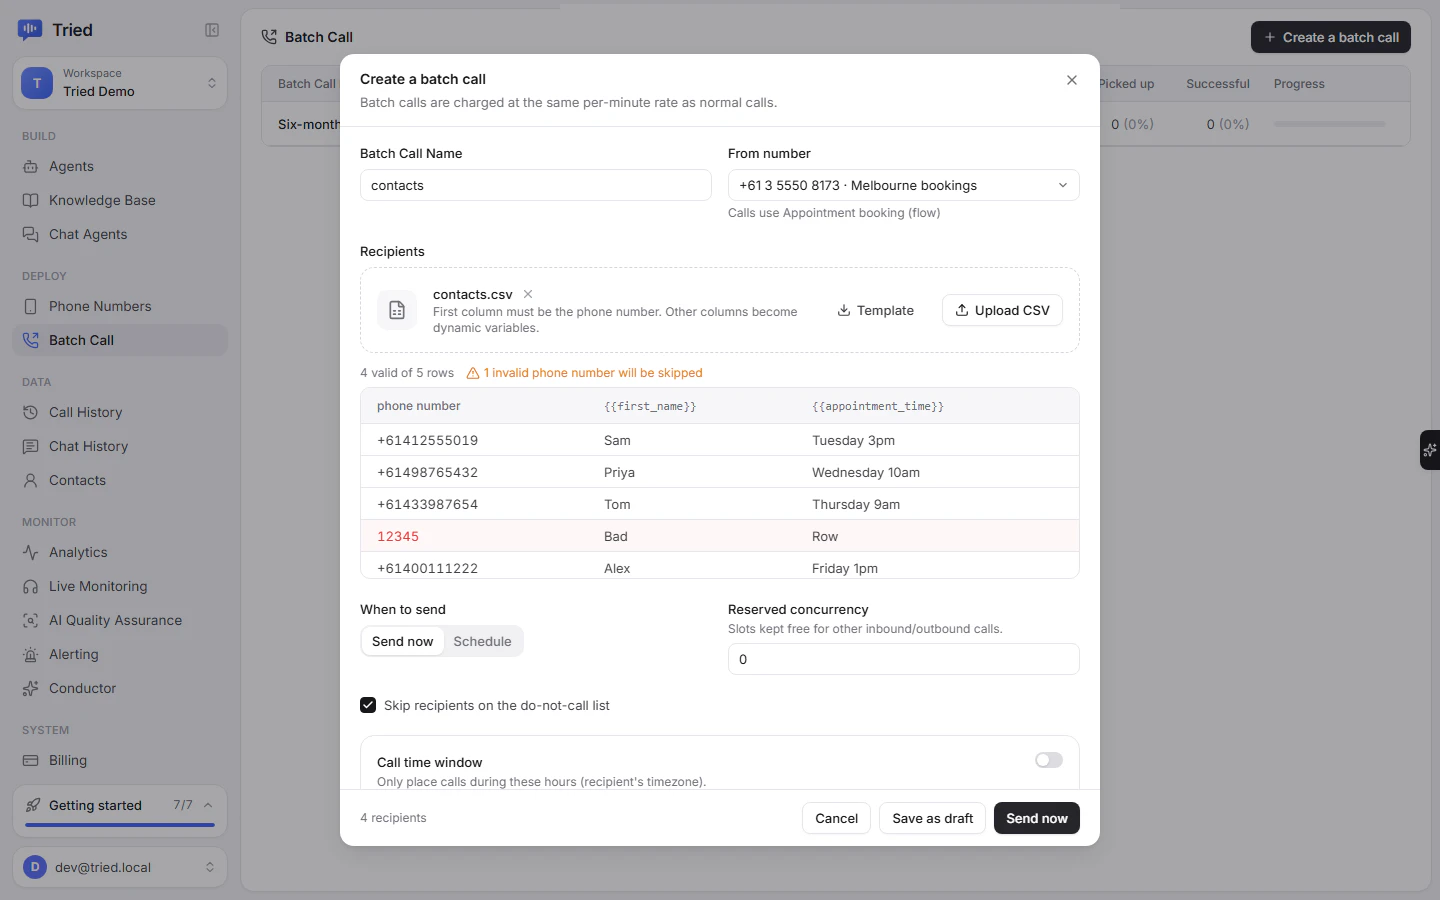The width and height of the screenshot is (1440, 900).
Task: Click the invalid phone number warning
Action: (x=585, y=373)
